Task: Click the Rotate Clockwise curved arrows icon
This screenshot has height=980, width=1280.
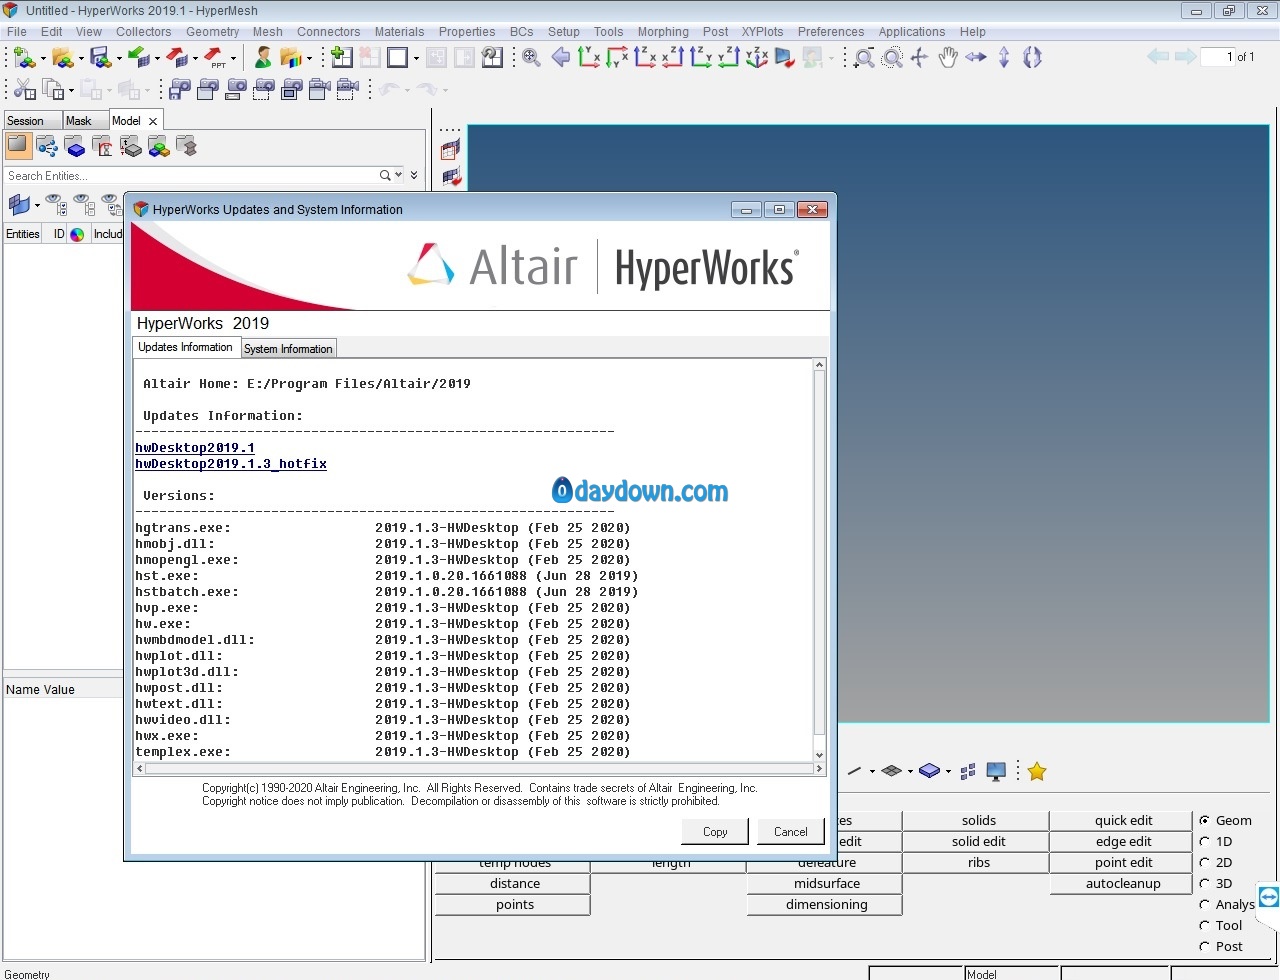Action: [x=1032, y=57]
